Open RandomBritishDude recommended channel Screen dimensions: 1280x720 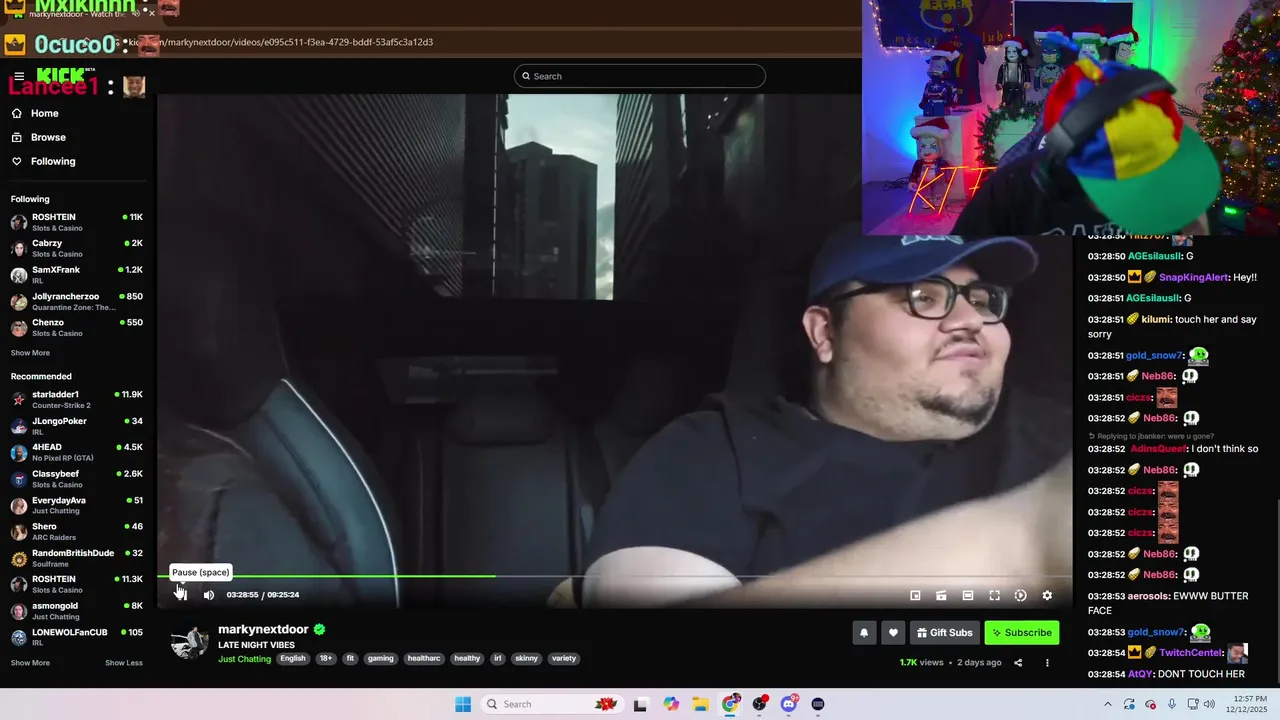77,558
